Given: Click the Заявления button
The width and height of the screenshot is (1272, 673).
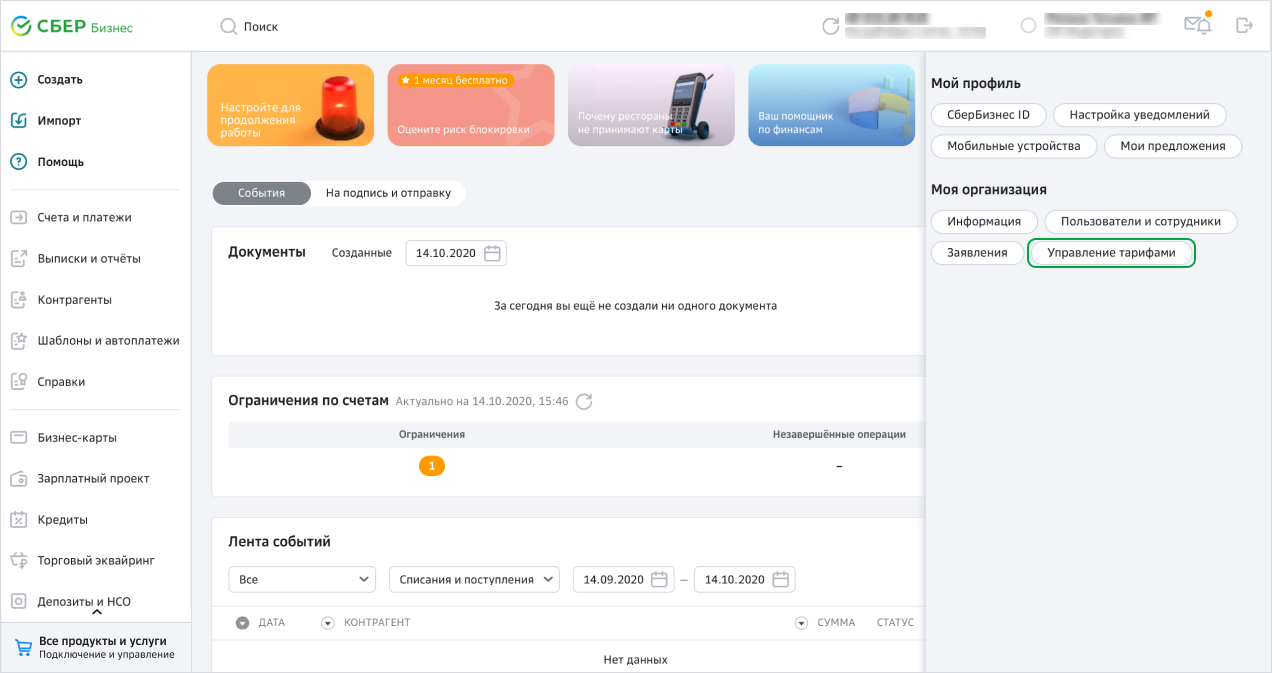Looking at the screenshot, I should pos(977,253).
